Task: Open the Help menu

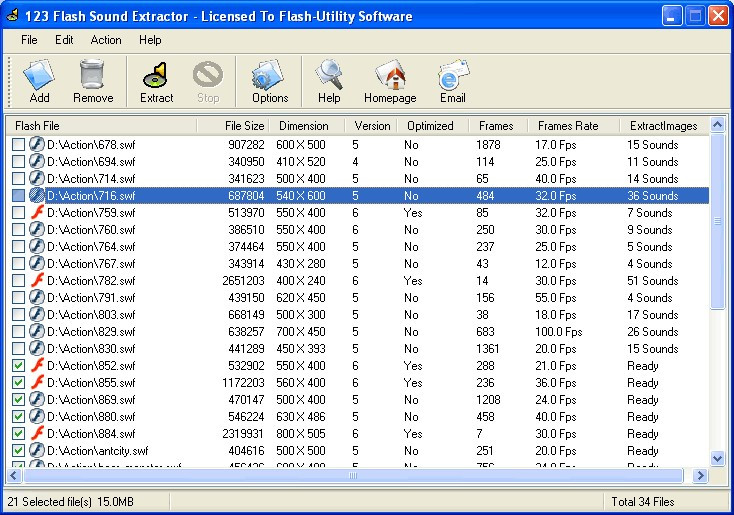Action: (150, 40)
